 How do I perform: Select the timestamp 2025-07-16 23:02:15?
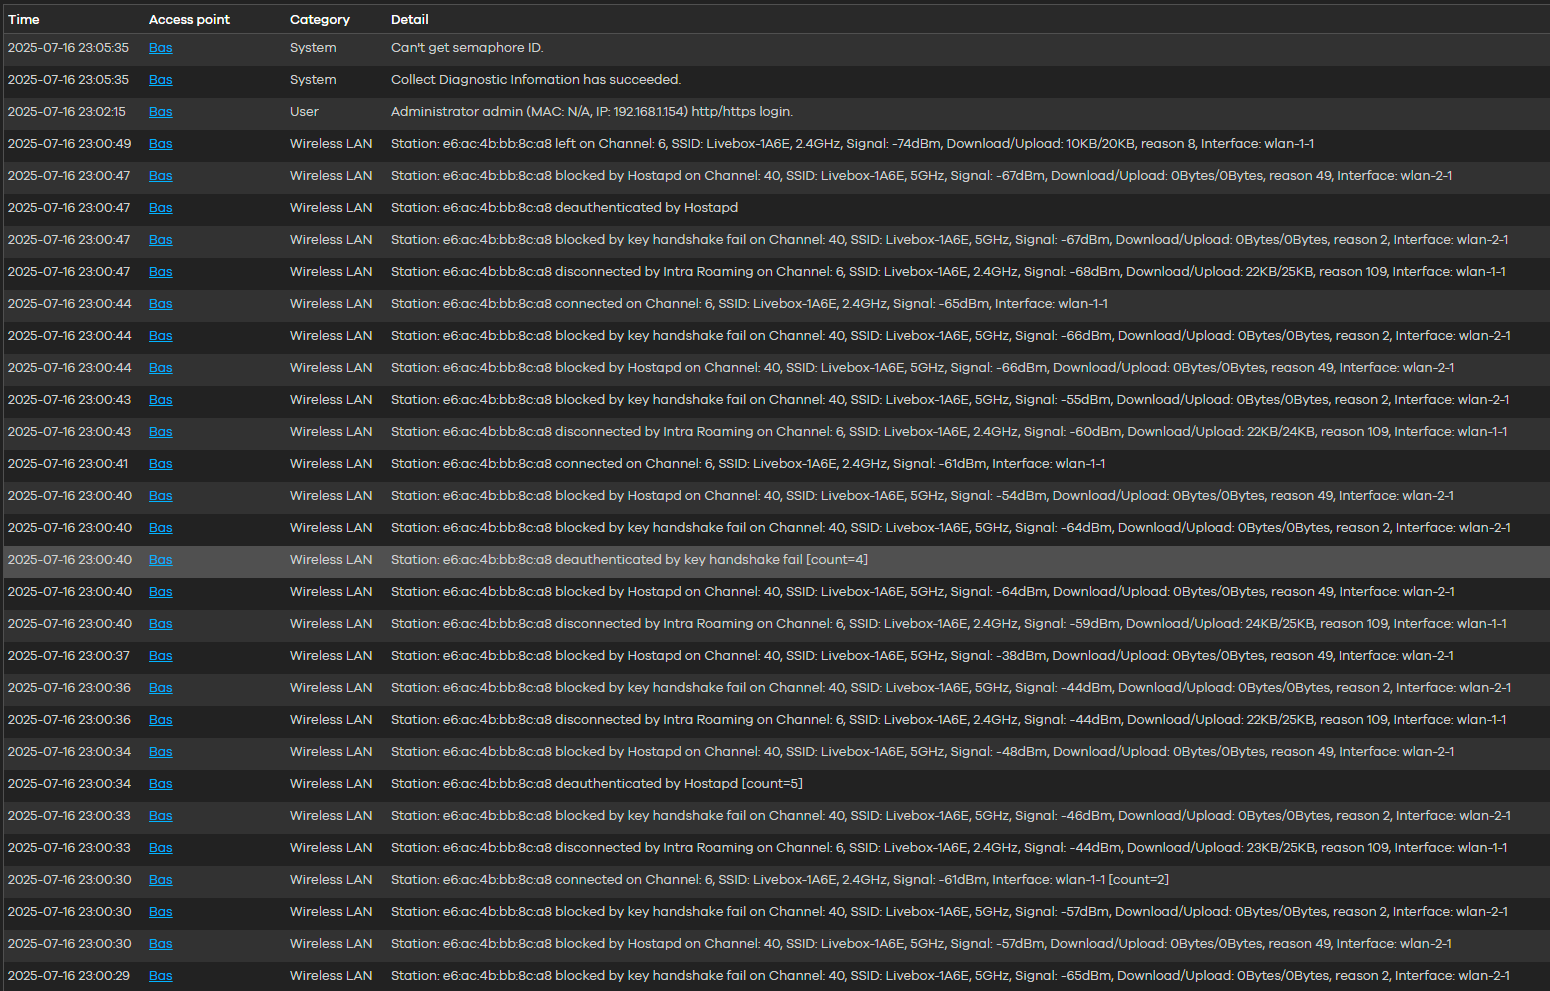[67, 111]
